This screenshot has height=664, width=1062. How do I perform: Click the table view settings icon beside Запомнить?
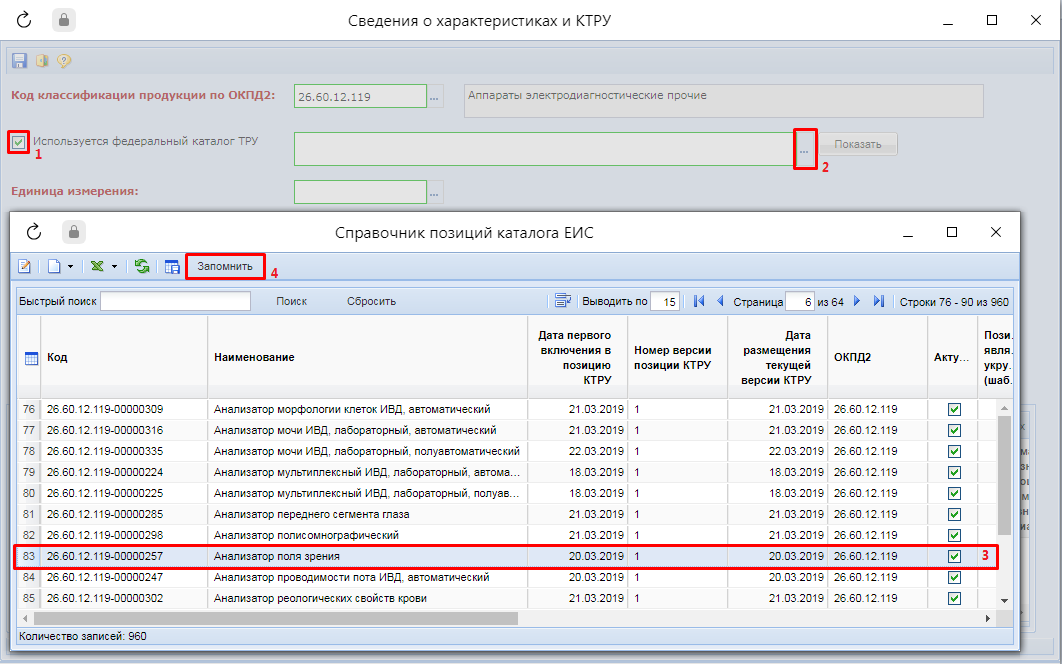tap(172, 267)
